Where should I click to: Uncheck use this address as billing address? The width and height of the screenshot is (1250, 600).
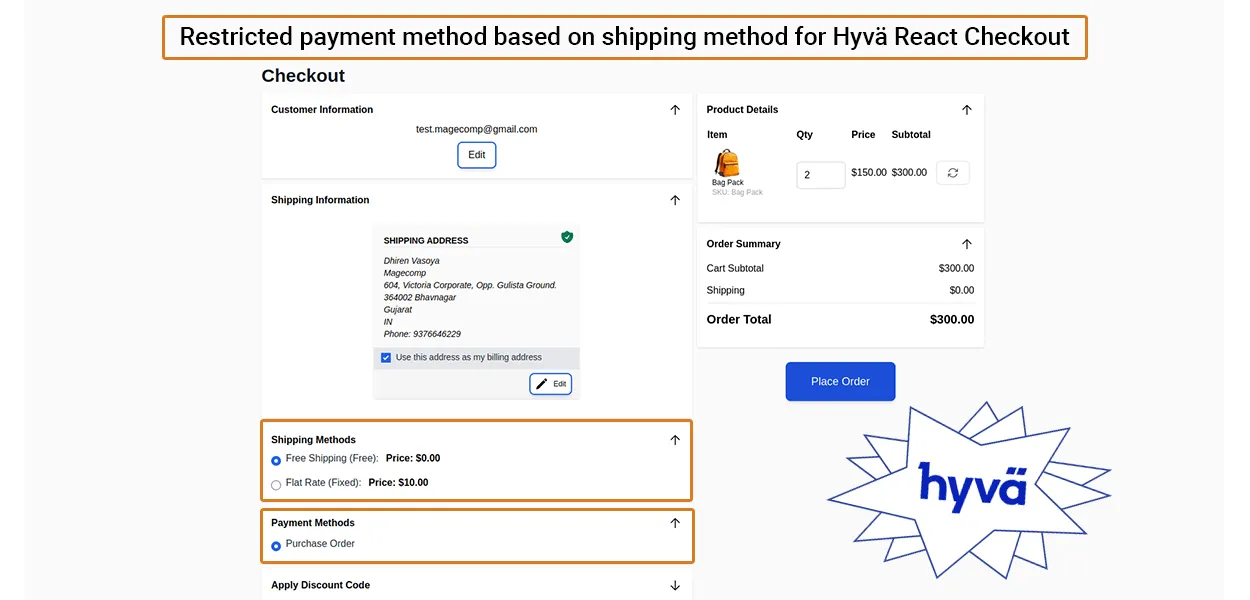coord(386,358)
